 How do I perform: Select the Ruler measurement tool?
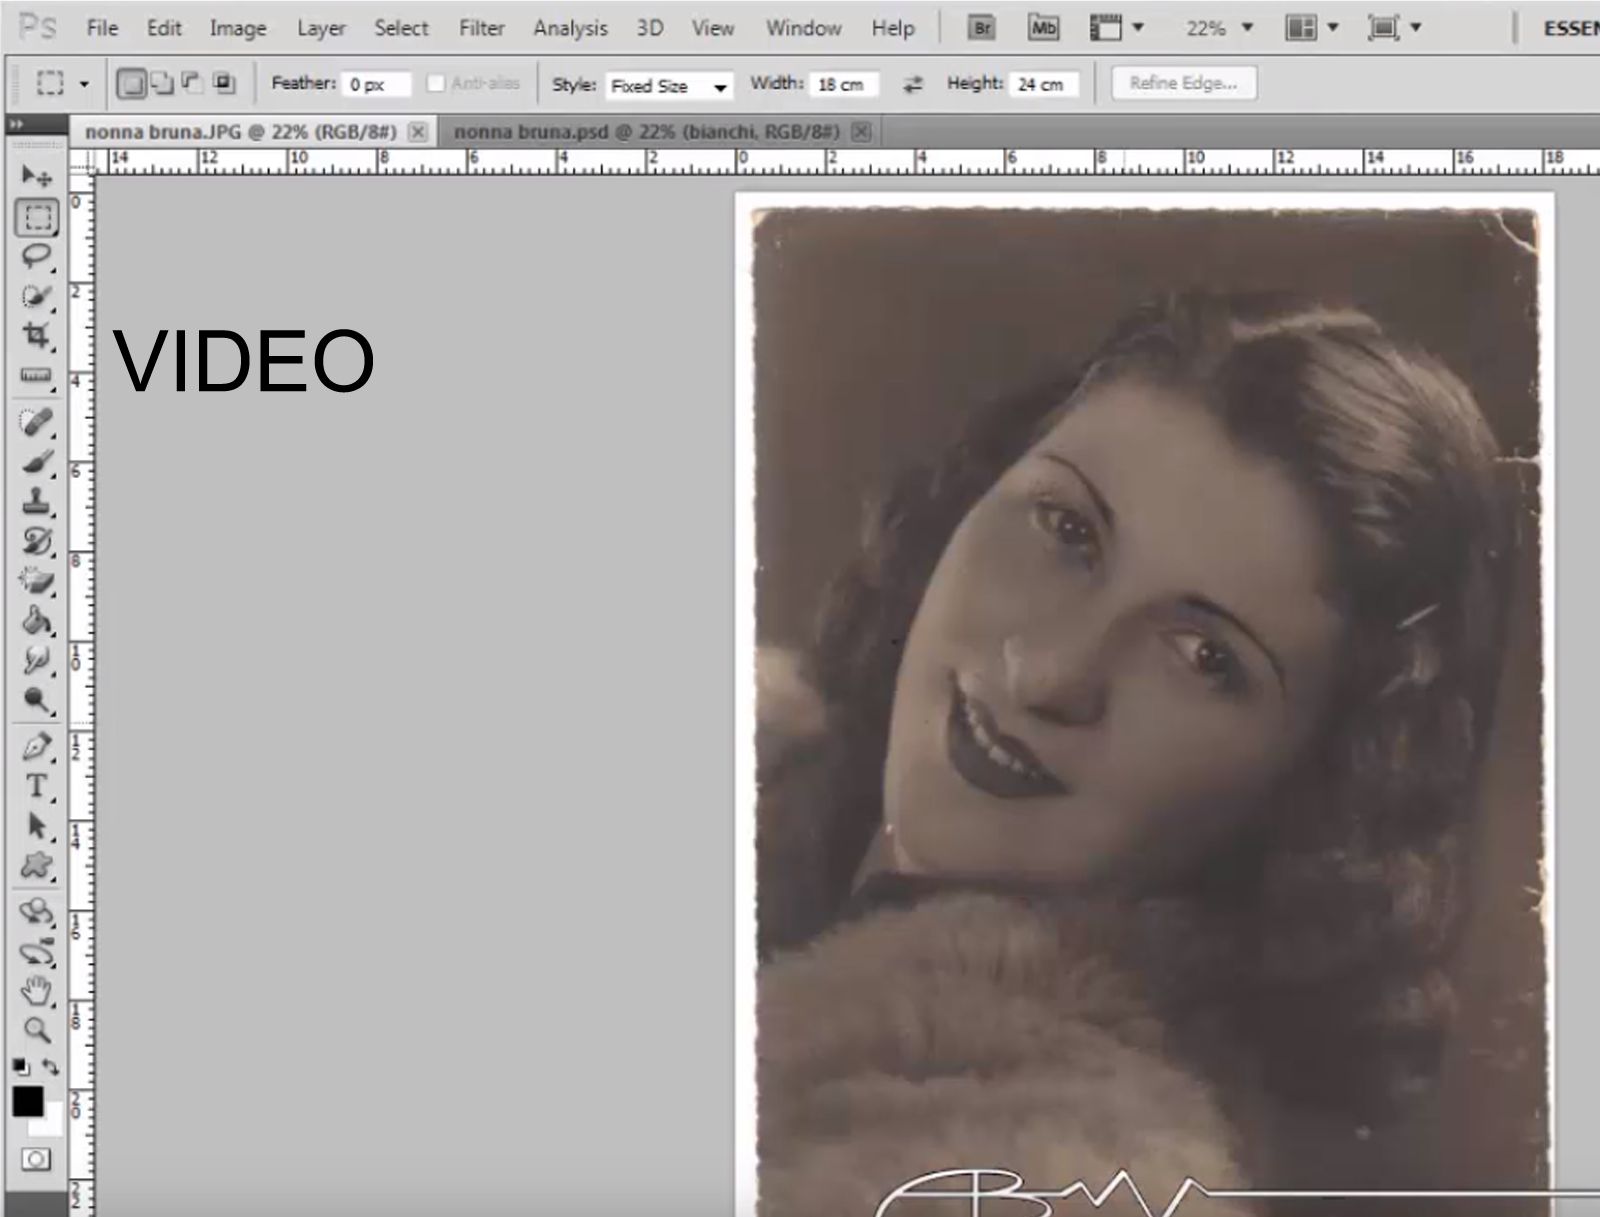[x=37, y=375]
